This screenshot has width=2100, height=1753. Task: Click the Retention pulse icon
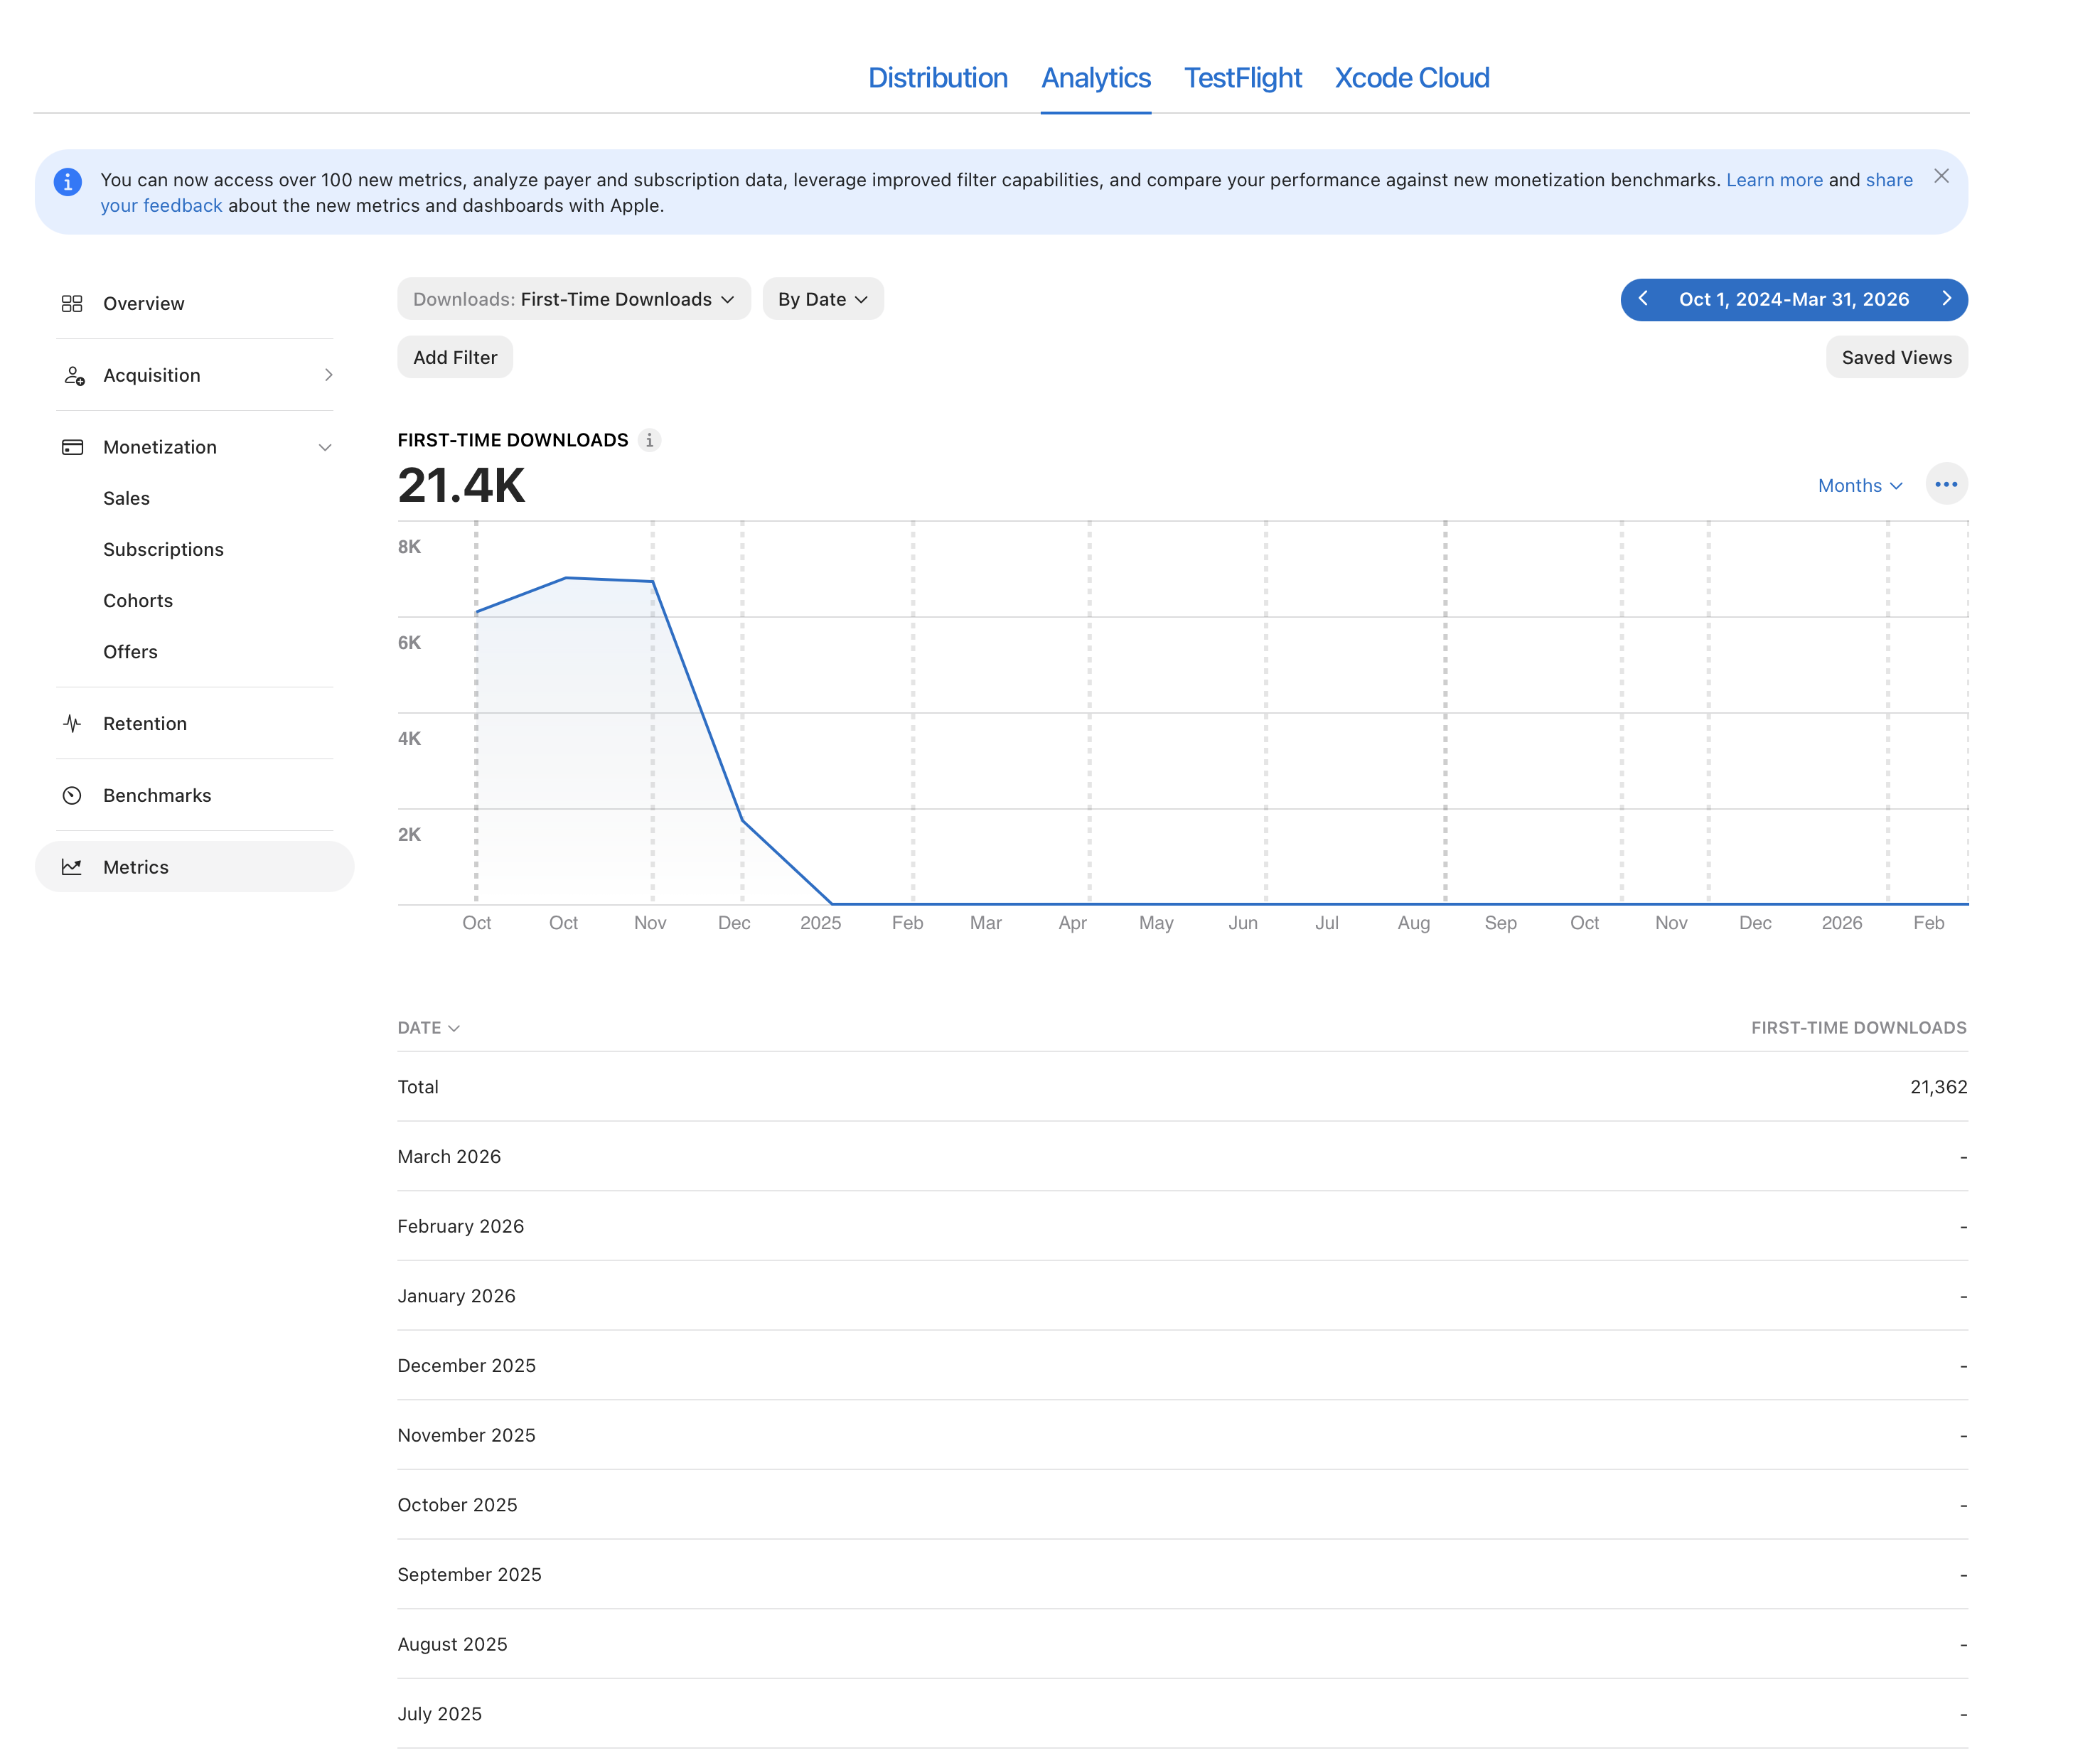tap(72, 723)
